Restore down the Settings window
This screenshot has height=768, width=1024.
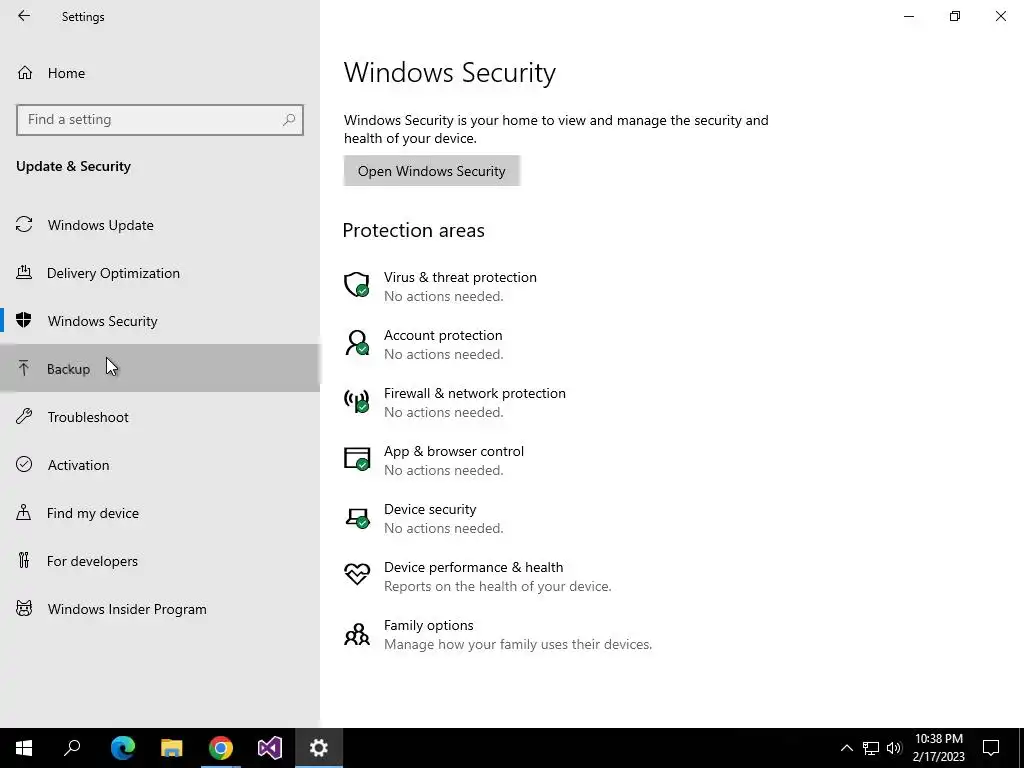(955, 16)
